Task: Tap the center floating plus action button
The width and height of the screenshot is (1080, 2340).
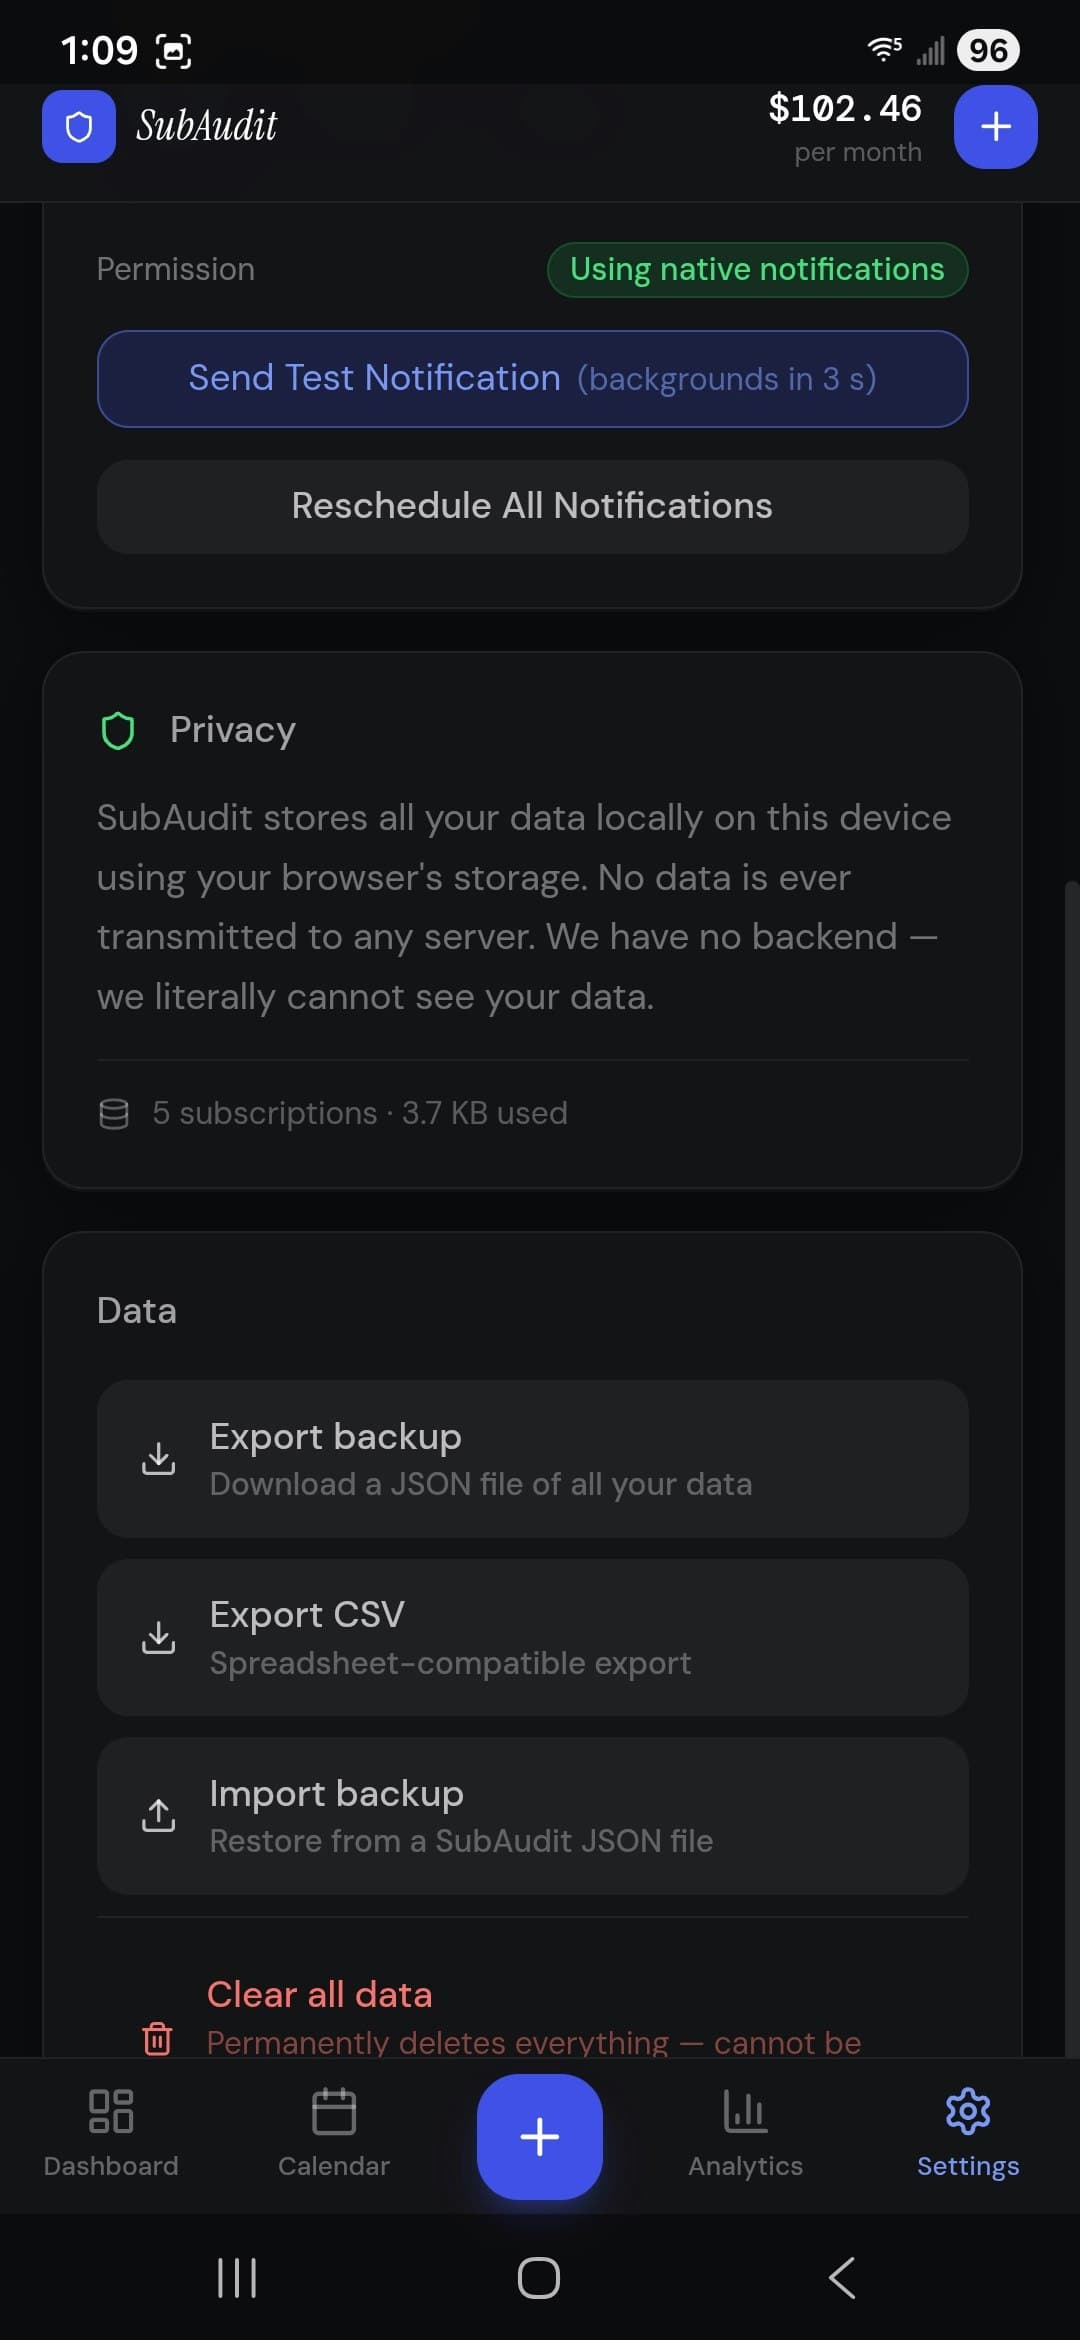Action: click(539, 2136)
